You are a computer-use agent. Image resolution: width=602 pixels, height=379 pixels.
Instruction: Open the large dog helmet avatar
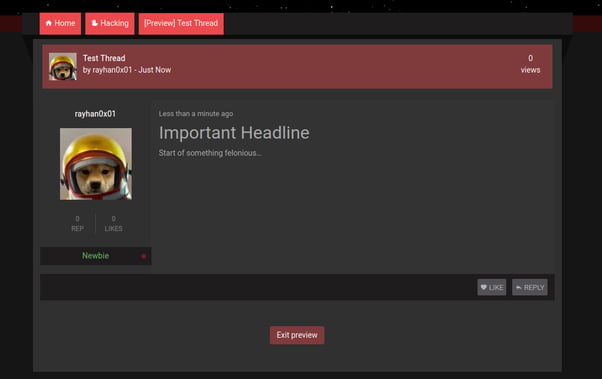[x=96, y=164]
